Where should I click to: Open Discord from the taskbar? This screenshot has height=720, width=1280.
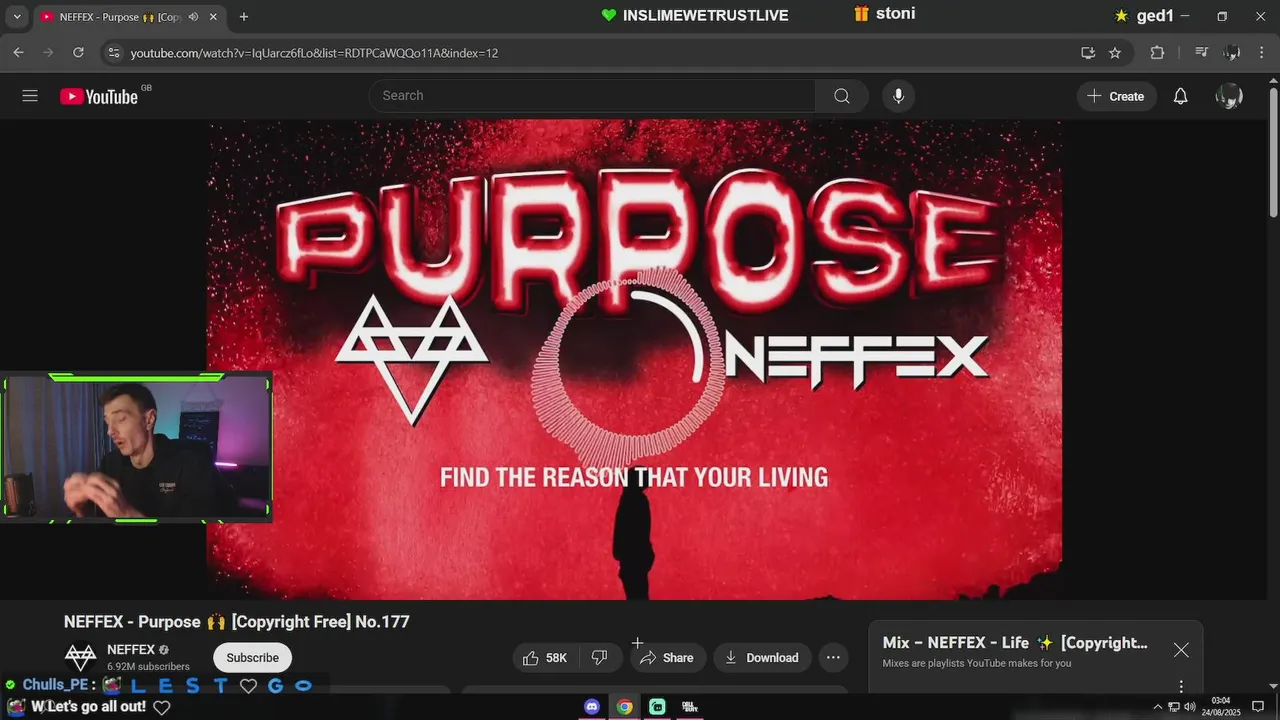click(592, 707)
